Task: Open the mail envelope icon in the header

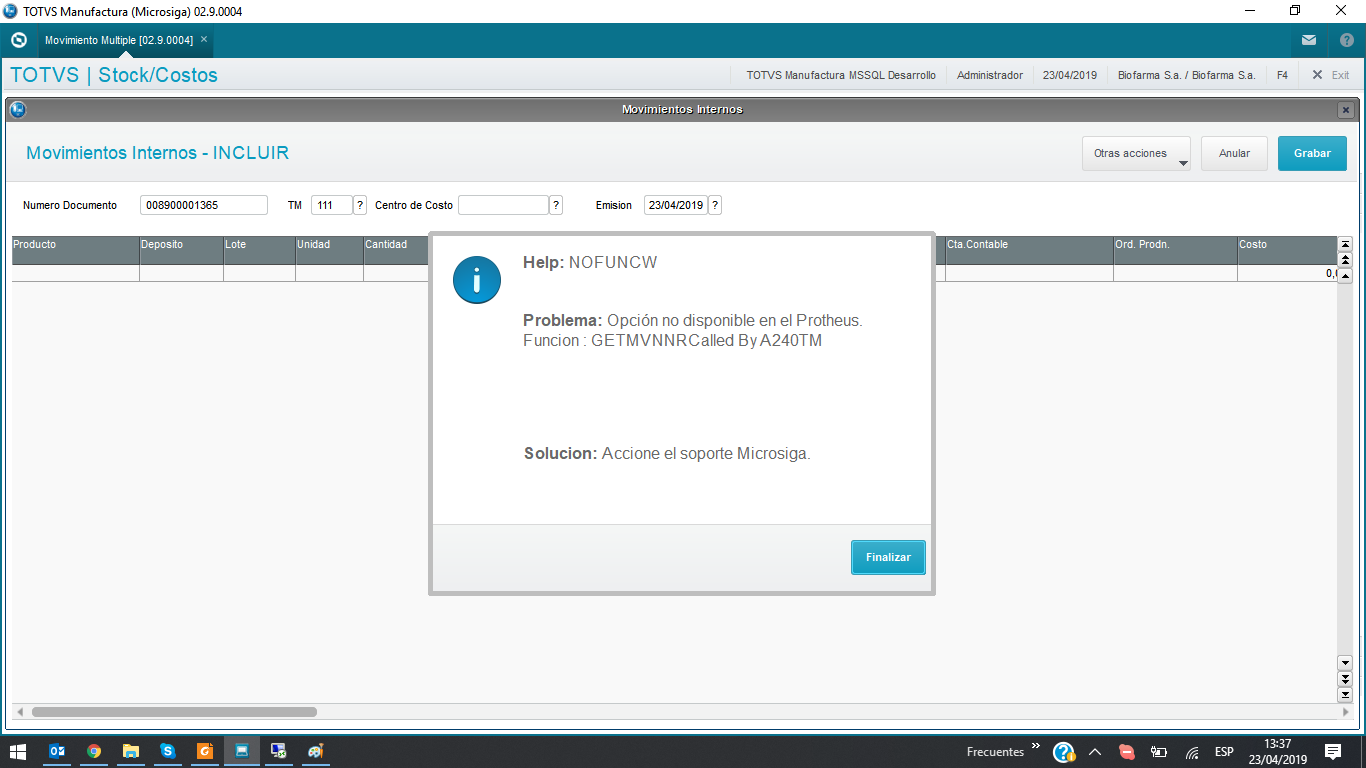Action: [1309, 41]
